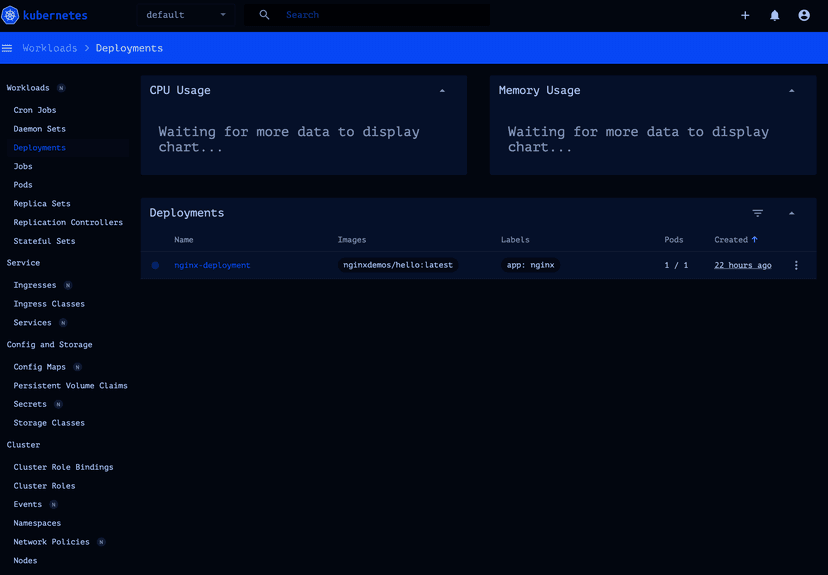Open actions menu for nginx-deployment
828x575 pixels.
coord(796,266)
